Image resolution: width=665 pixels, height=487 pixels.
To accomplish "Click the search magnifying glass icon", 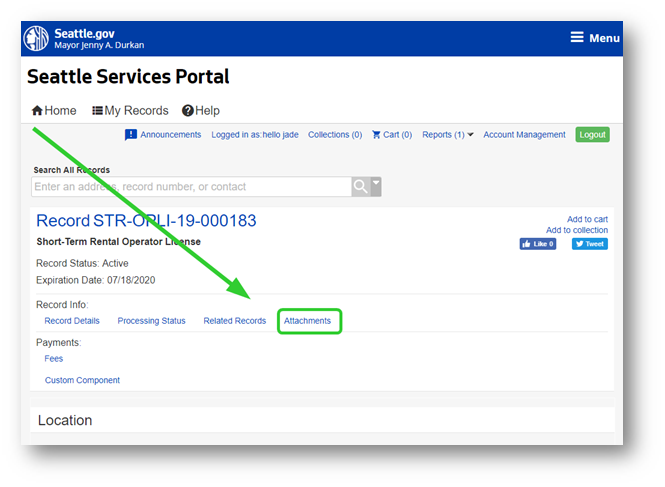I will (360, 187).
